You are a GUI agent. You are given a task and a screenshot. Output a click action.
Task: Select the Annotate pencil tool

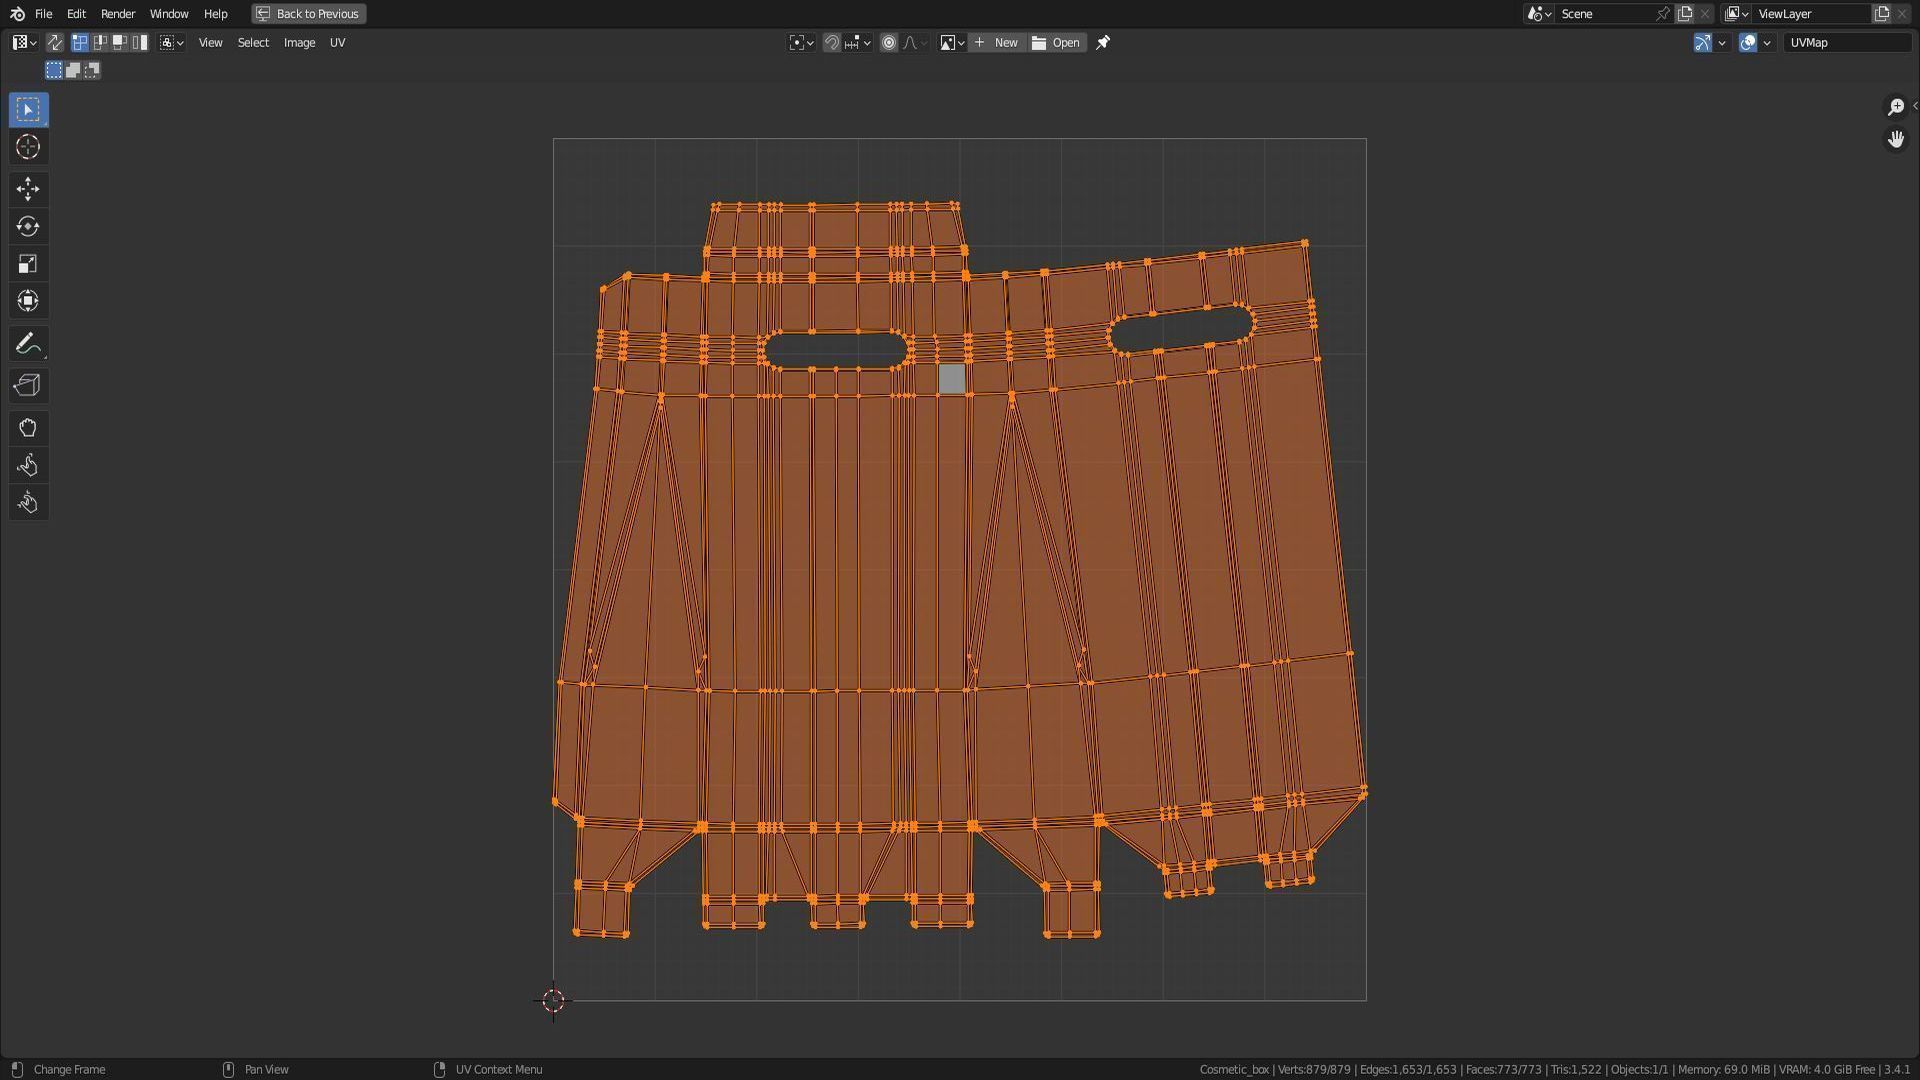pyautogui.click(x=28, y=344)
